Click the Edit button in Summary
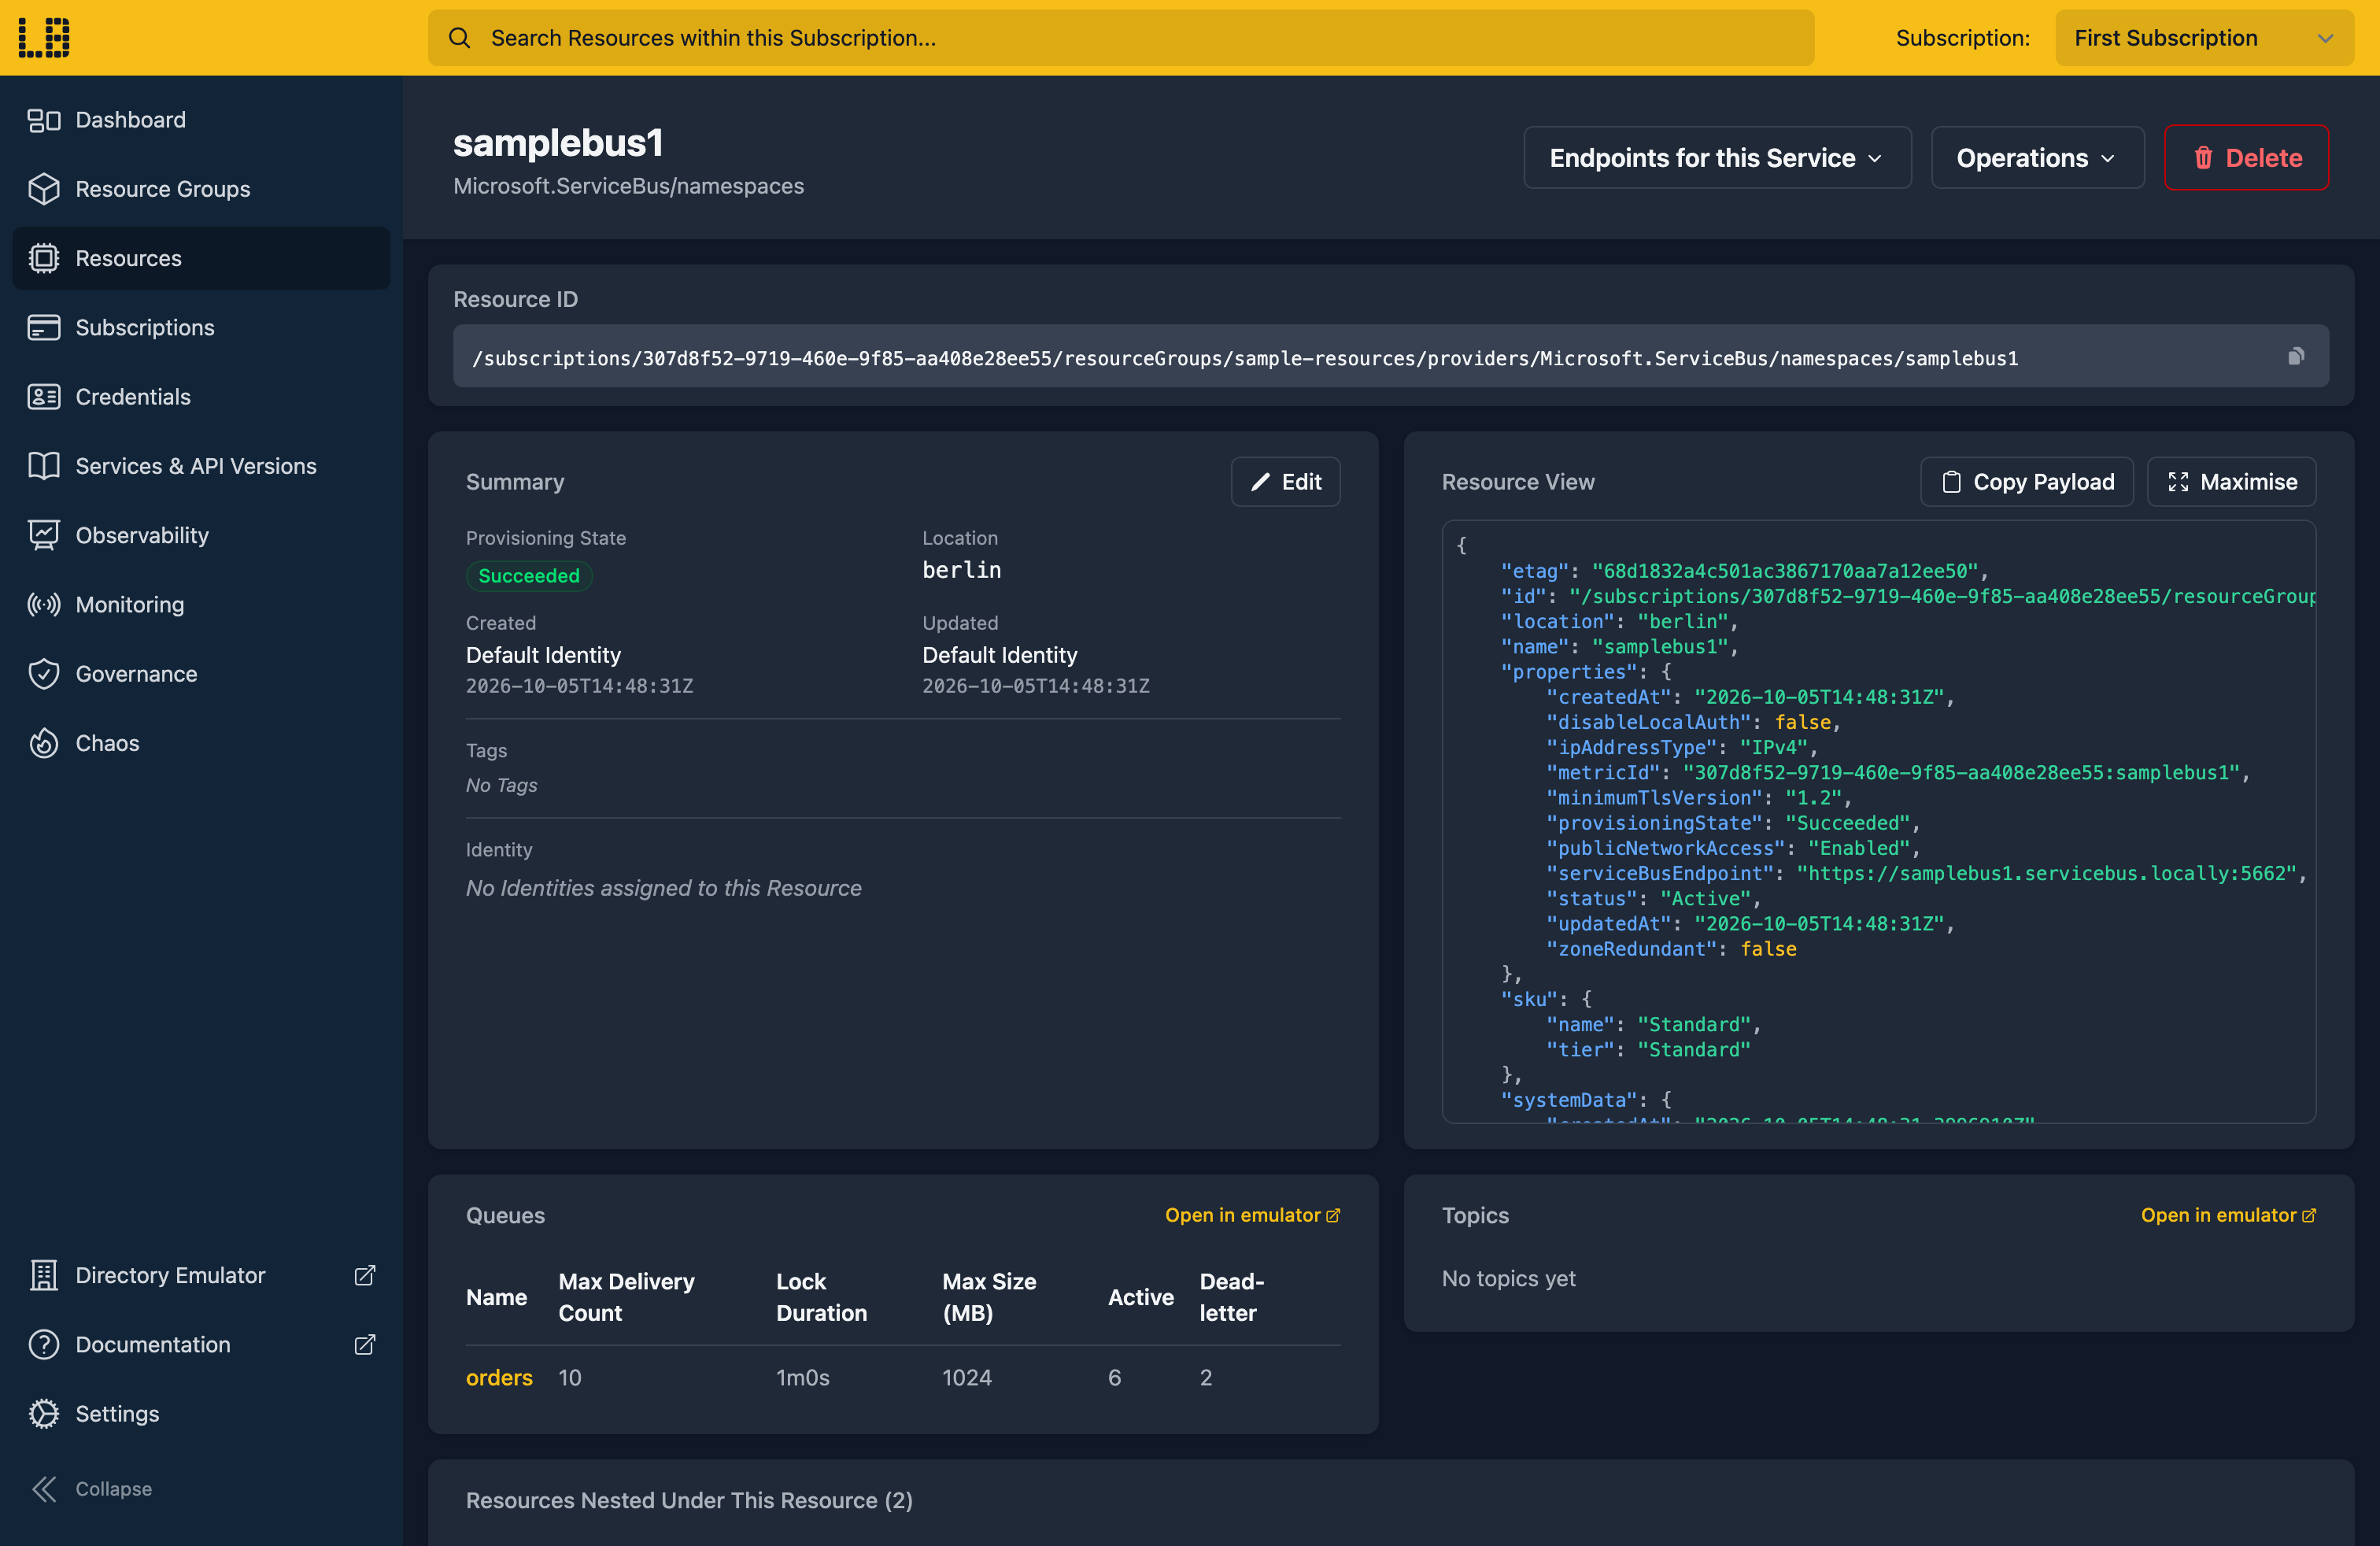The height and width of the screenshot is (1546, 2380). point(1285,482)
